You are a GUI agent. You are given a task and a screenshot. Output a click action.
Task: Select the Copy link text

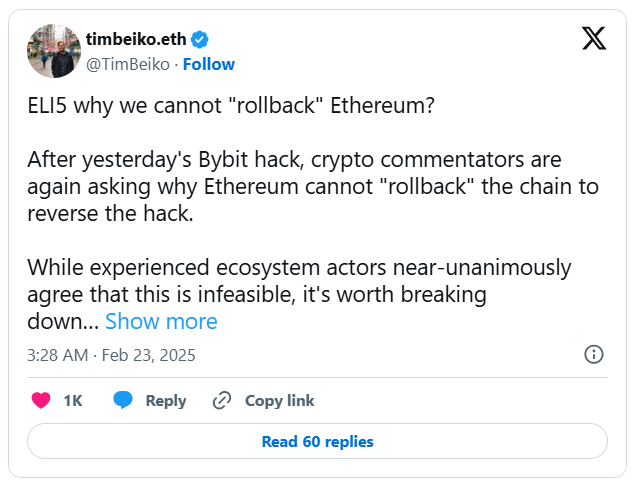(x=279, y=401)
